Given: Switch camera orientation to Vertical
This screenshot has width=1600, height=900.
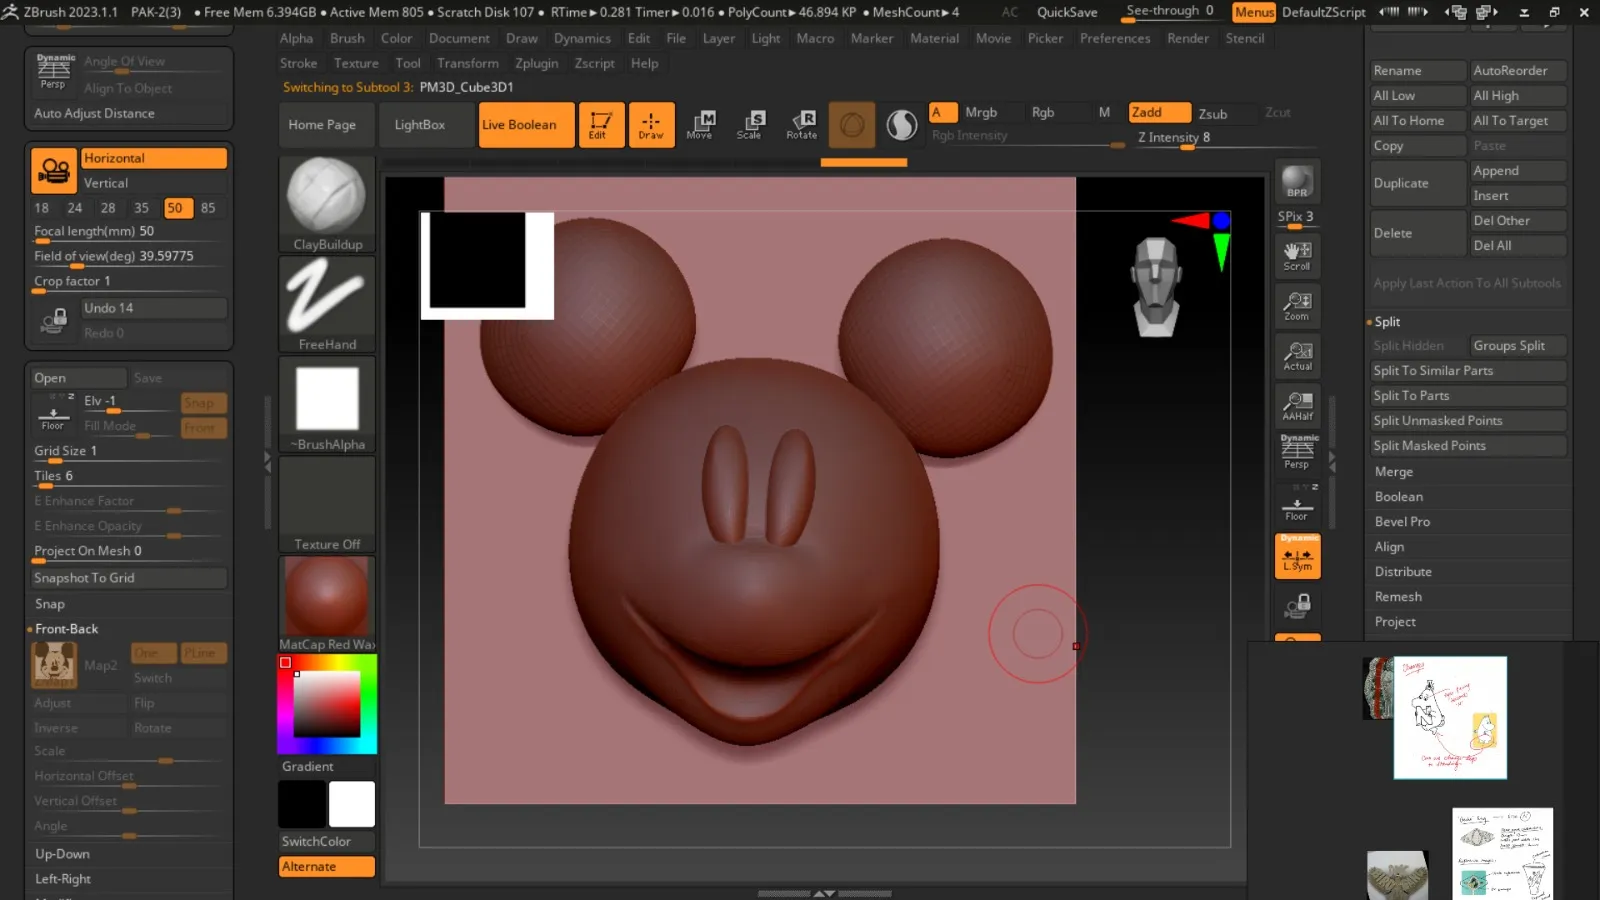Looking at the screenshot, I should tap(106, 183).
